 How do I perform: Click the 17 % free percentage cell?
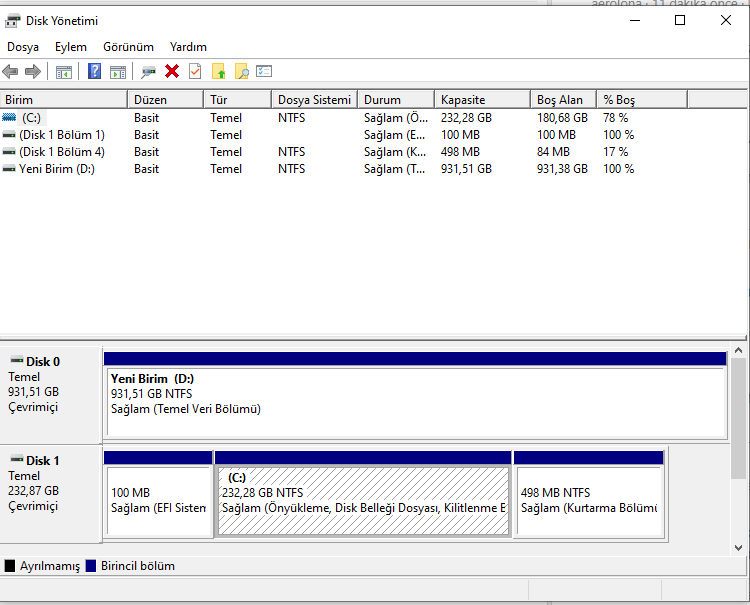click(x=616, y=152)
